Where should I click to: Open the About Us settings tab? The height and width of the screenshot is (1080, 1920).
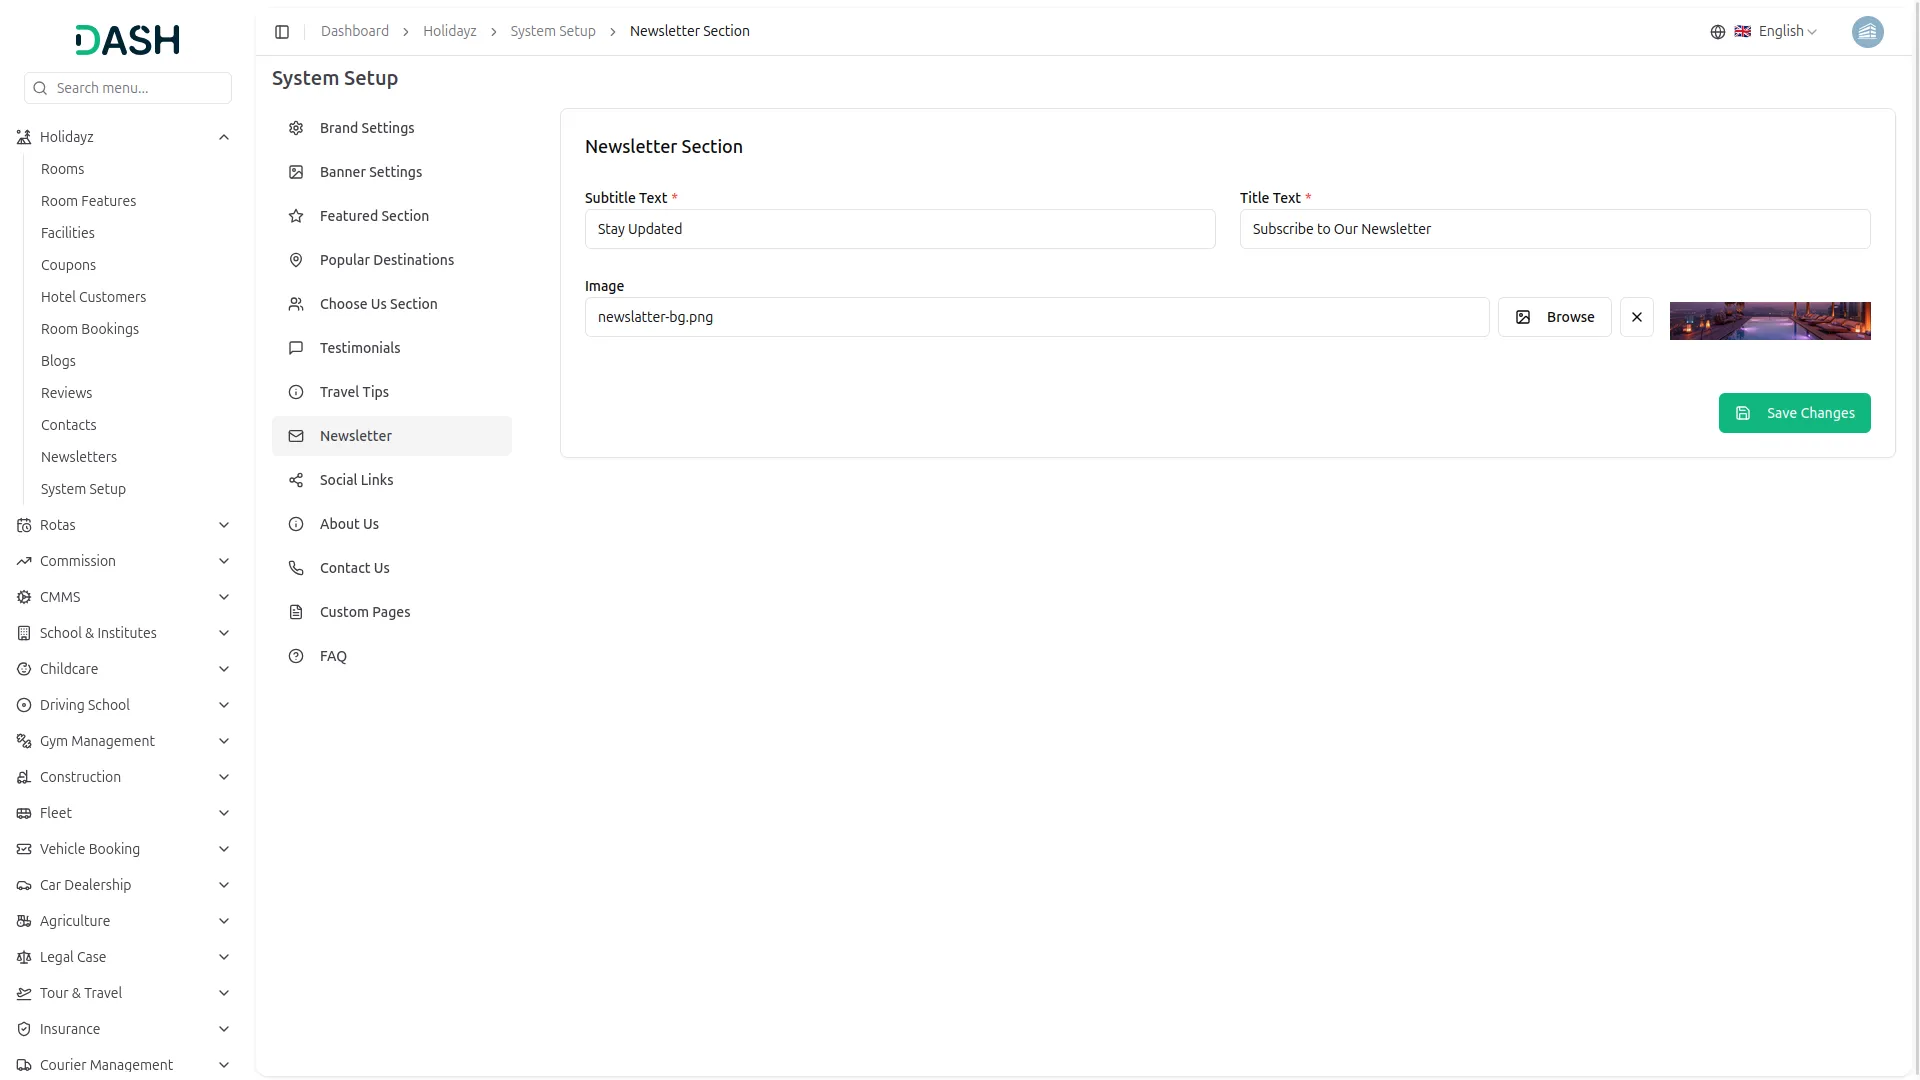[x=392, y=524]
